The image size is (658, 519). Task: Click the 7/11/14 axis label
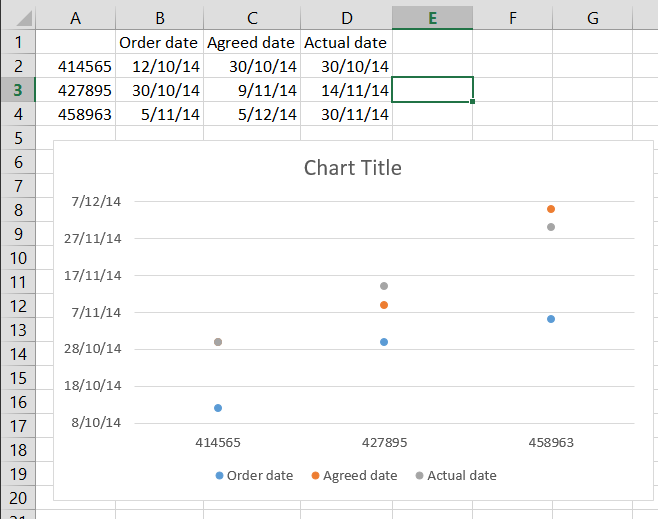pyautogui.click(x=96, y=313)
